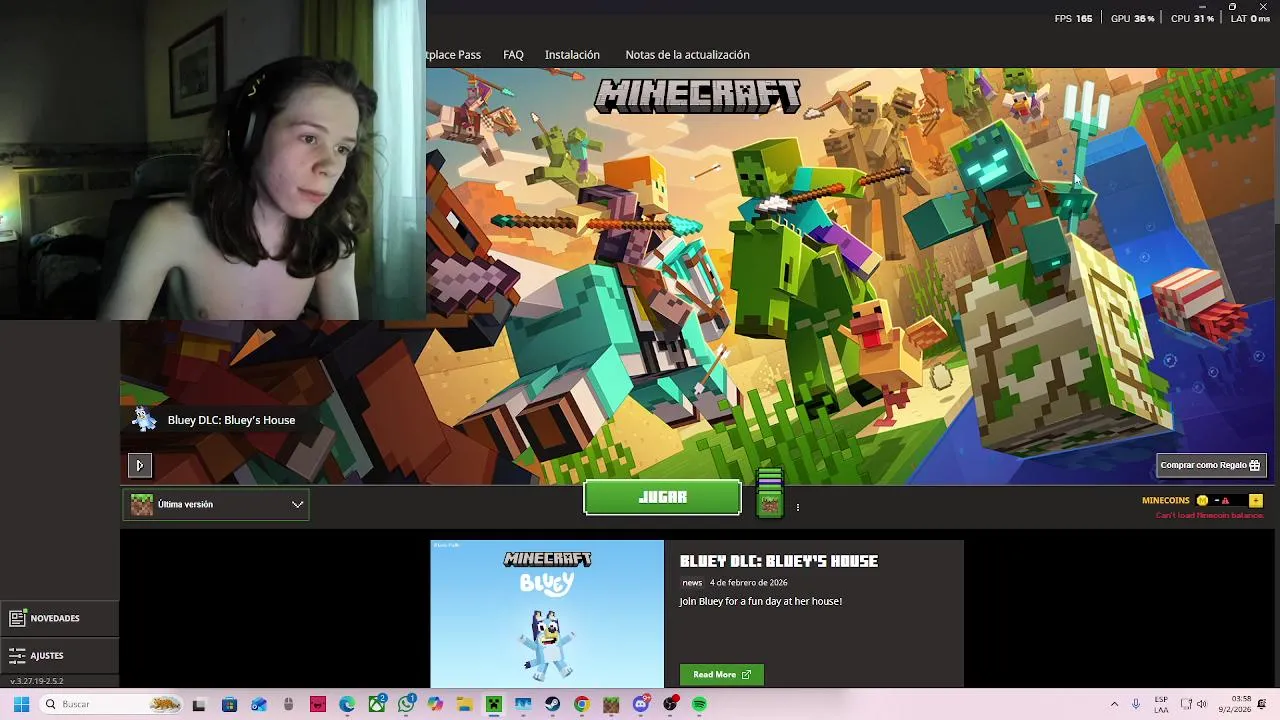The width and height of the screenshot is (1280, 720).
Task: Open the Xbox app on the taskbar
Action: pyautogui.click(x=377, y=704)
